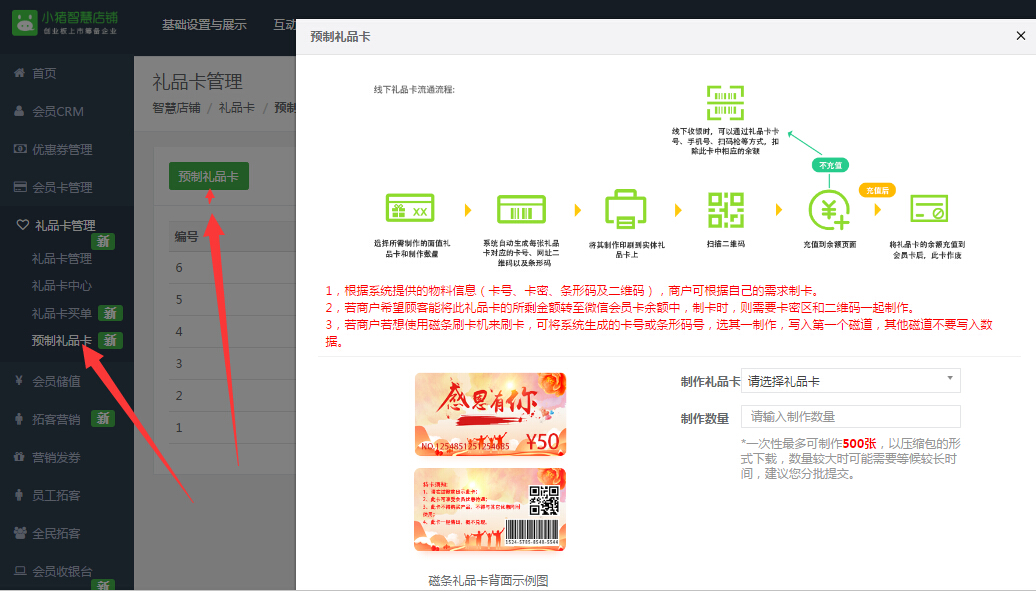Screen dimensions: 1036x594
Task: Click the 会员CRM user icon
Action: tap(20, 111)
